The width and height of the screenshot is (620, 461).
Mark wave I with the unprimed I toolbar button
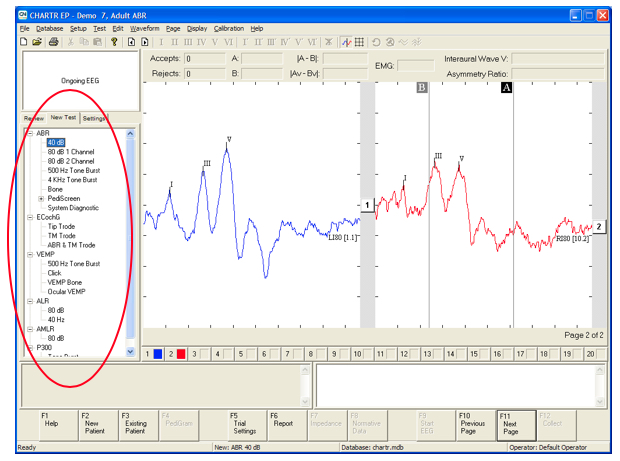(161, 42)
